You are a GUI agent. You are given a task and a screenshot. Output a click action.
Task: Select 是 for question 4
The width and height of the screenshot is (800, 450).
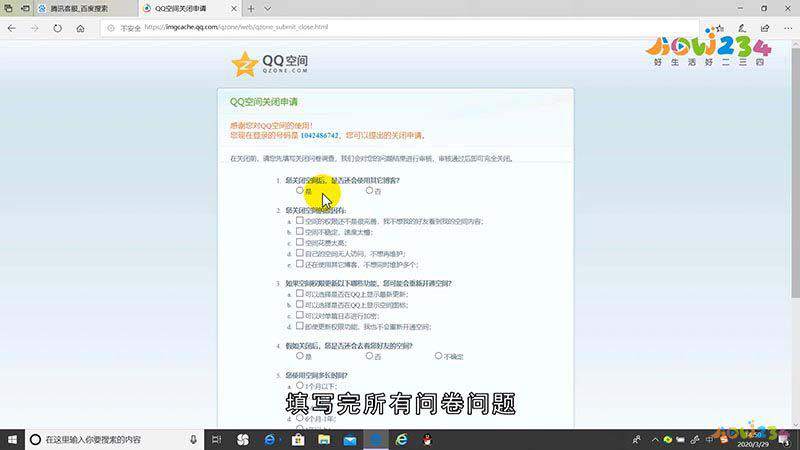[x=299, y=356]
